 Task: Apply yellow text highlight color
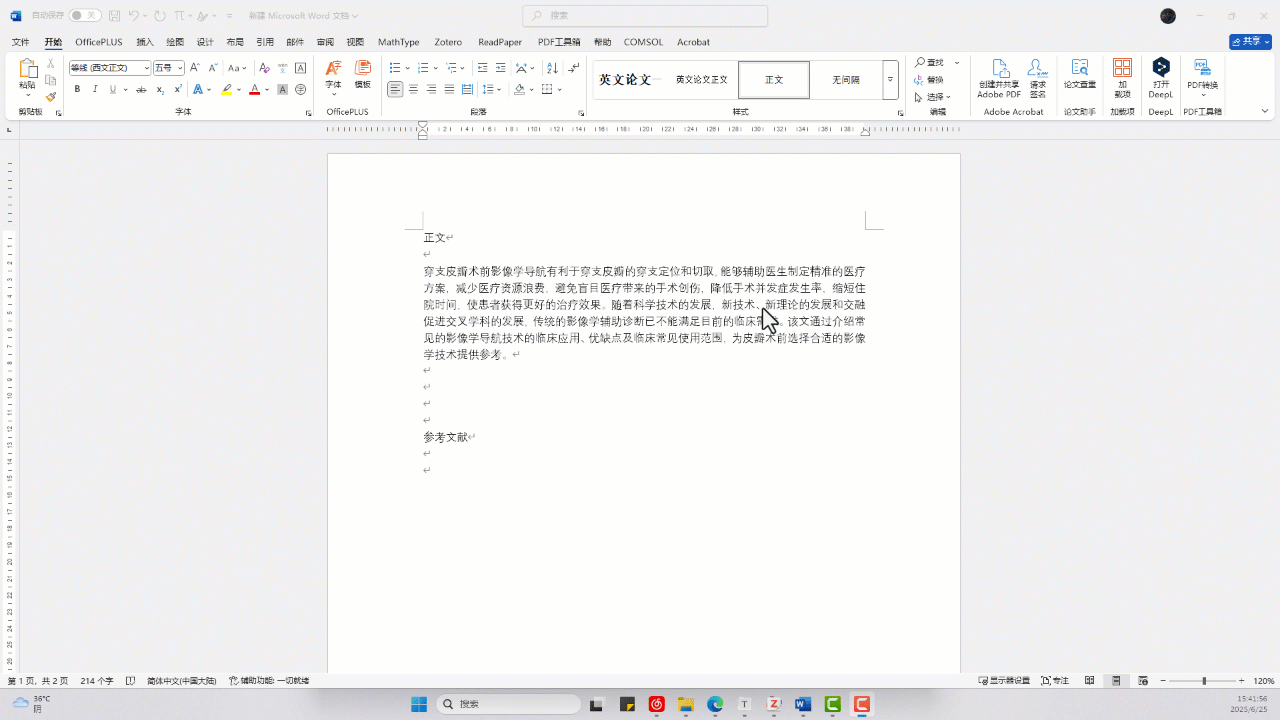[x=227, y=89]
